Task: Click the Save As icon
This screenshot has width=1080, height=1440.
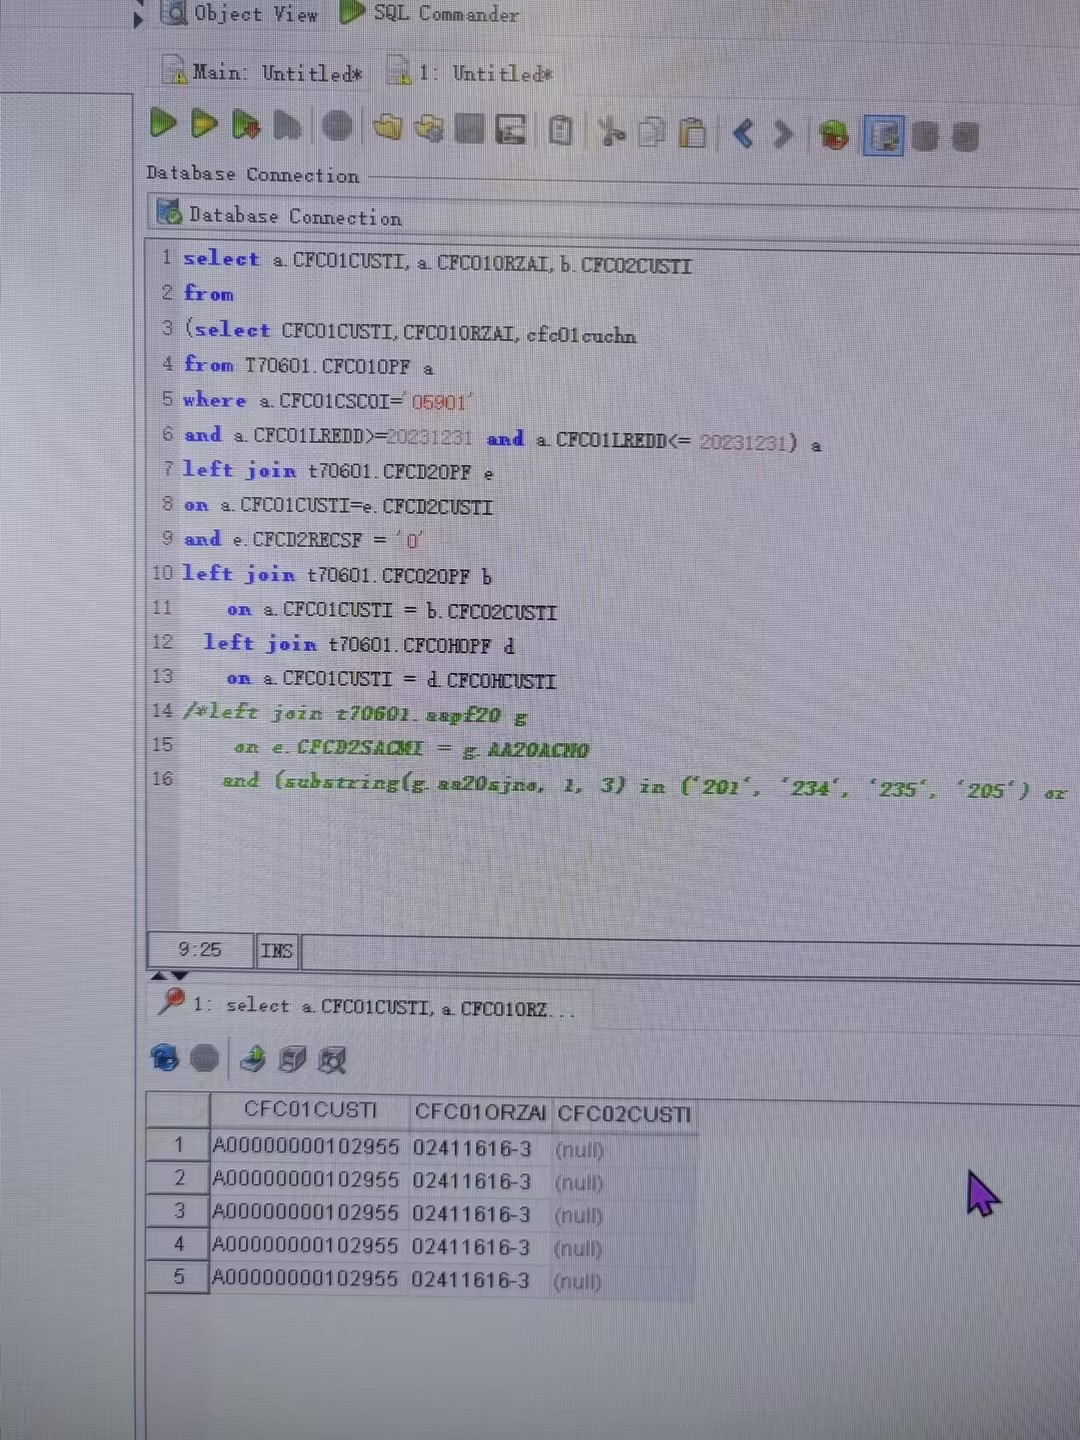Action: [x=511, y=129]
